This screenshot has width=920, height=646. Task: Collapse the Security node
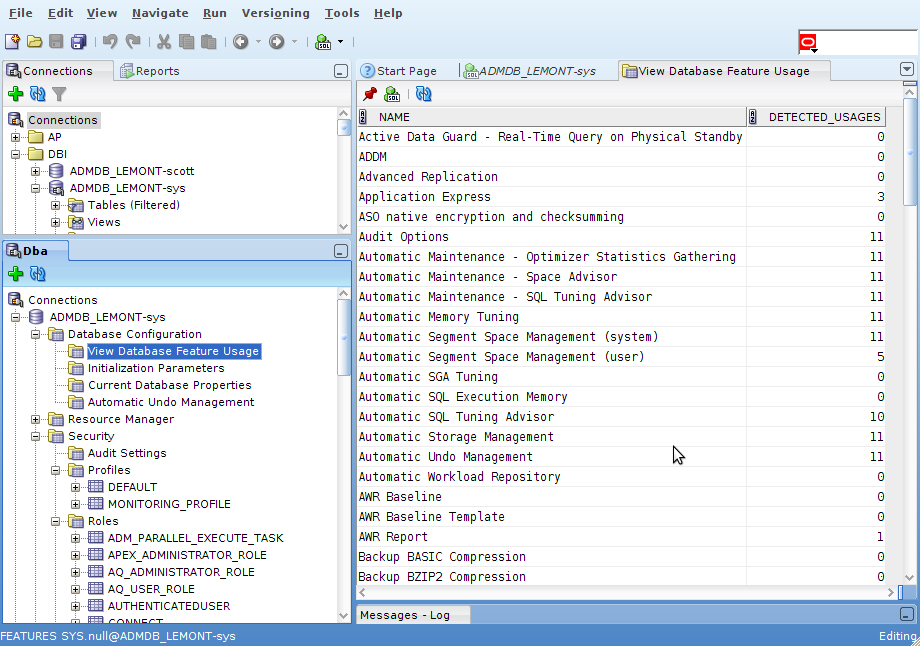[x=36, y=437]
